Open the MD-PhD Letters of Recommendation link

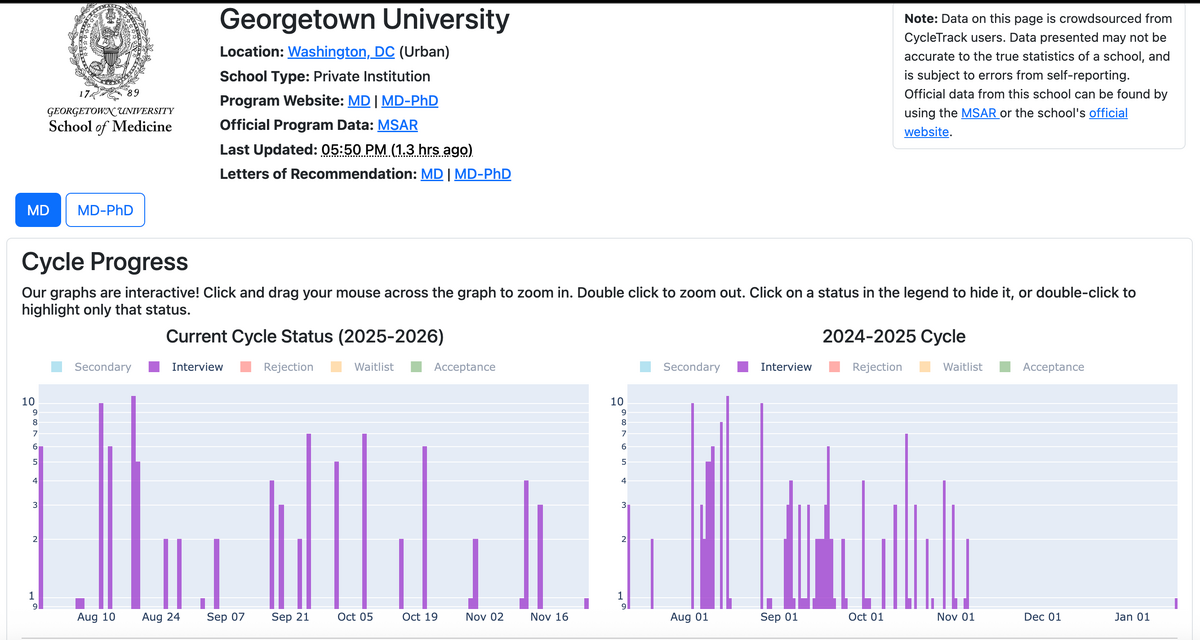[483, 174]
